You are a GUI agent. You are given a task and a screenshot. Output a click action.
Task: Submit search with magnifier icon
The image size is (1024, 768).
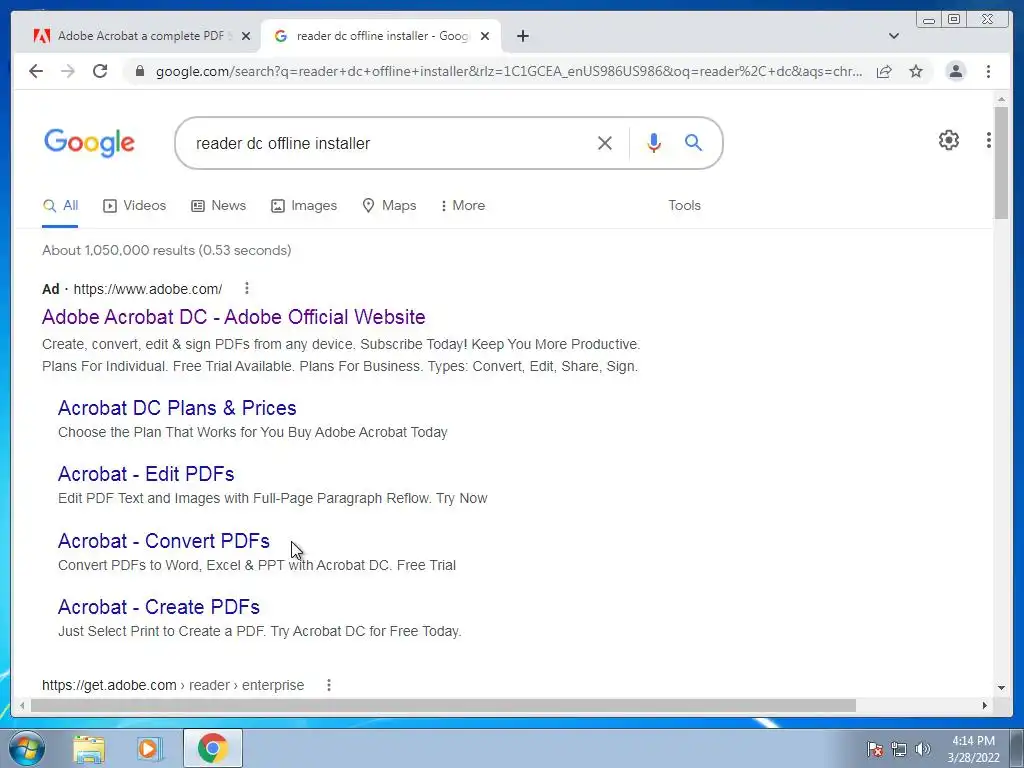tap(694, 142)
